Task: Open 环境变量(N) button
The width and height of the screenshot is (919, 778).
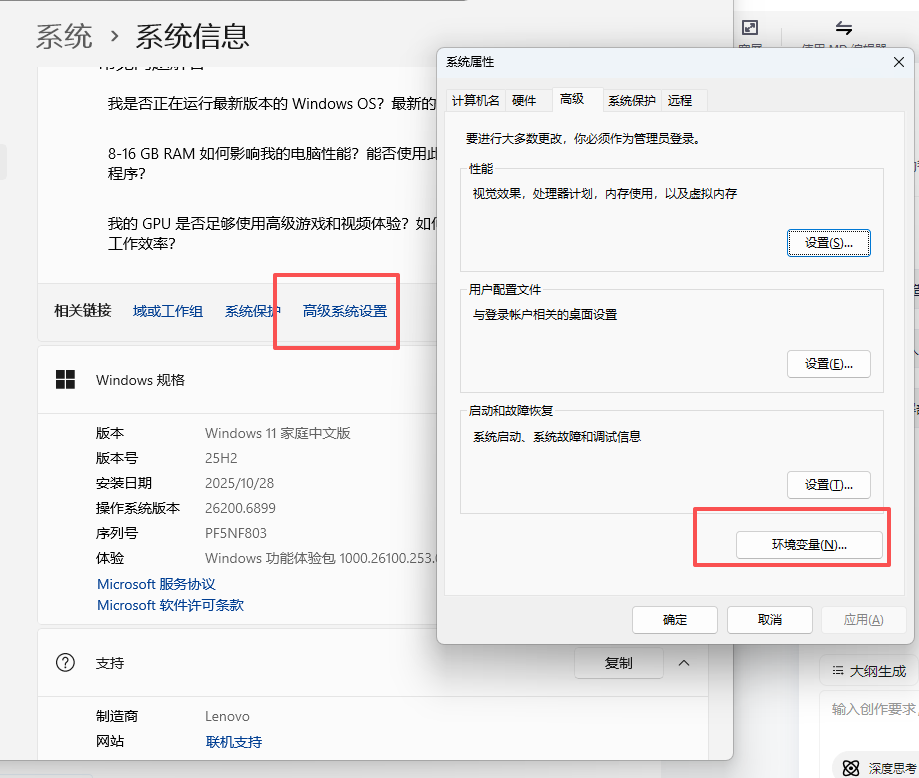Action: [808, 545]
